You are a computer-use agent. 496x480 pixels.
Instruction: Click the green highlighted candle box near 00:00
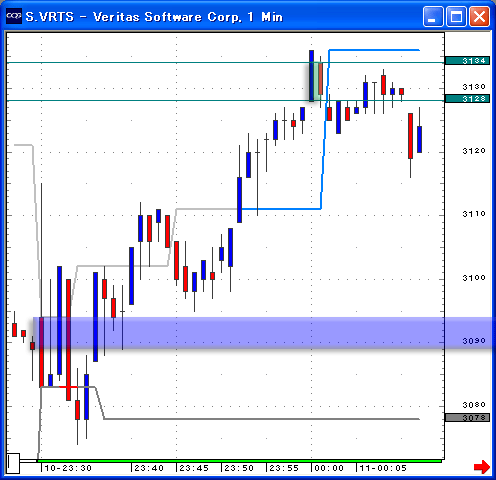pyautogui.click(x=315, y=82)
